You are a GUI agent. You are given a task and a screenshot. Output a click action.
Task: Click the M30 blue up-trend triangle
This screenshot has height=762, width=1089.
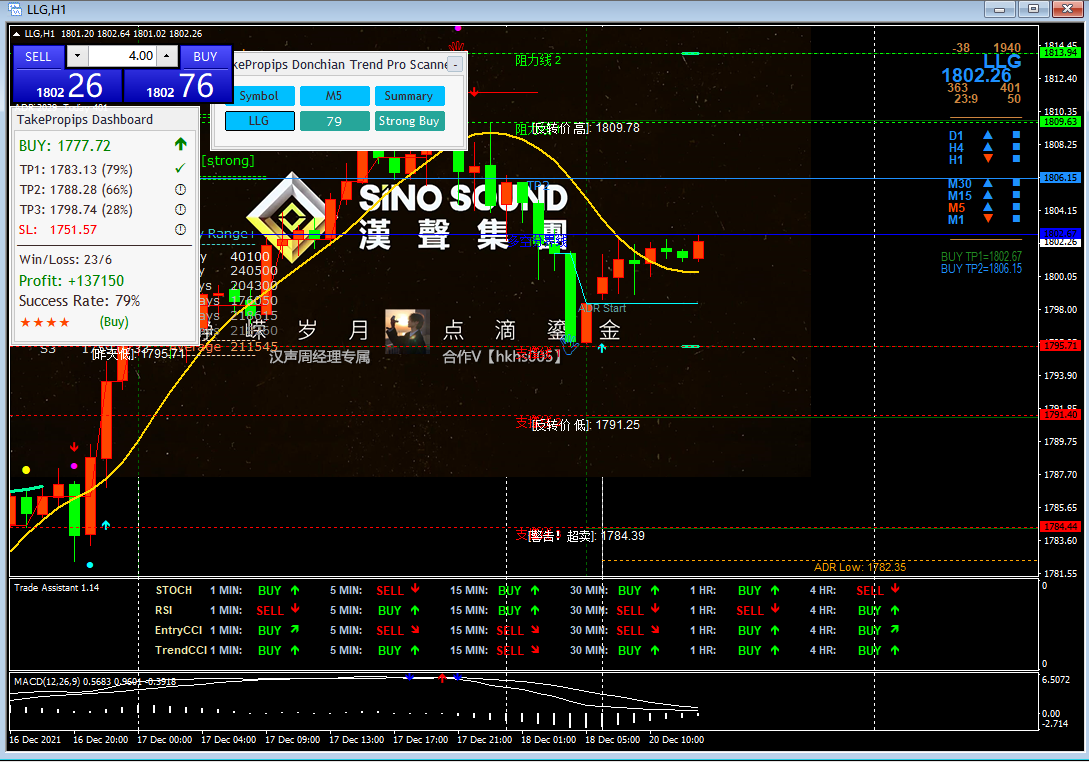tap(988, 183)
